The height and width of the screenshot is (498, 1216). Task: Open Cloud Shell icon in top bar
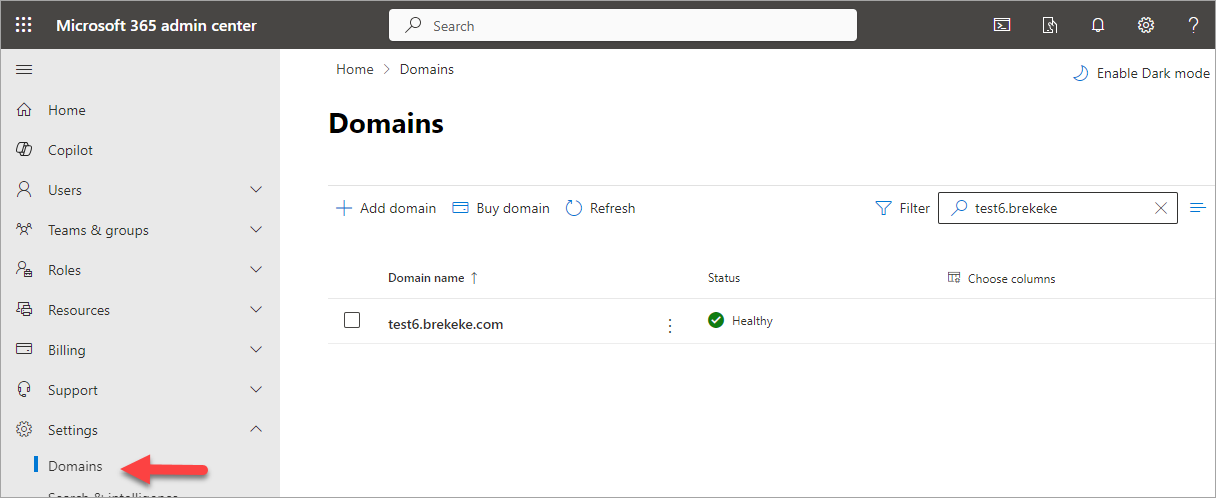click(1001, 25)
